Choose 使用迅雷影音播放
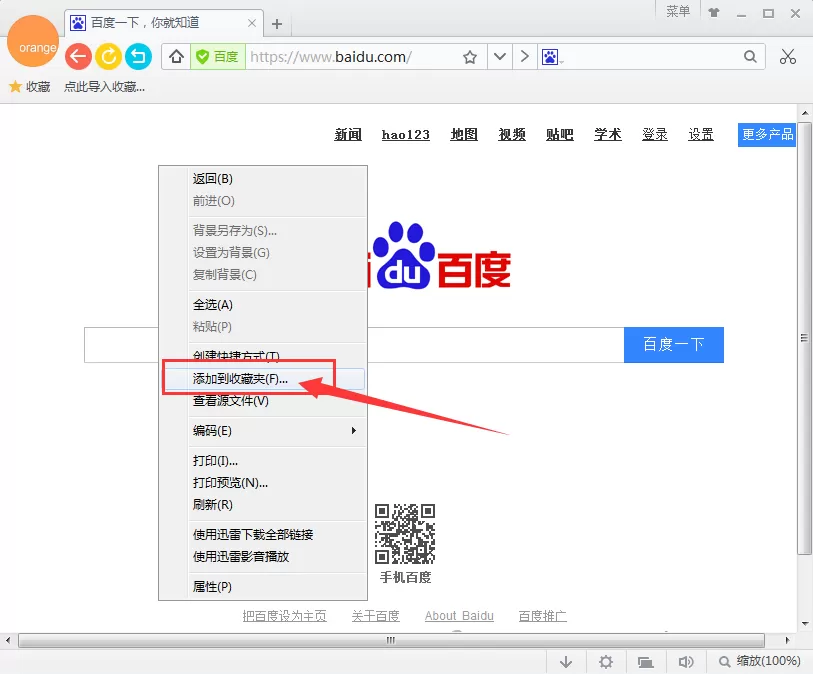Viewport: 813px width, 674px height. coord(263,556)
